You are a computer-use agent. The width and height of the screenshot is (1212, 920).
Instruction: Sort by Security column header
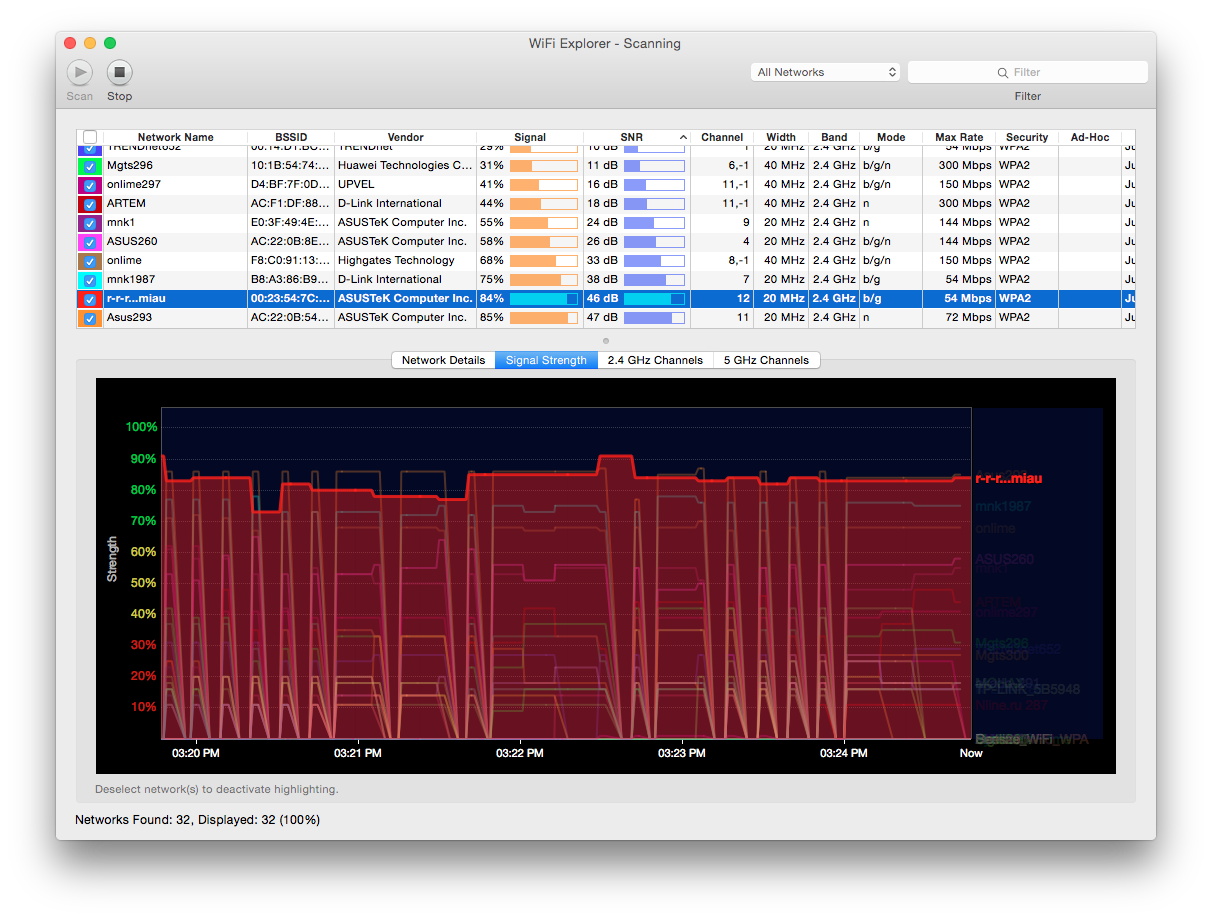point(1027,137)
